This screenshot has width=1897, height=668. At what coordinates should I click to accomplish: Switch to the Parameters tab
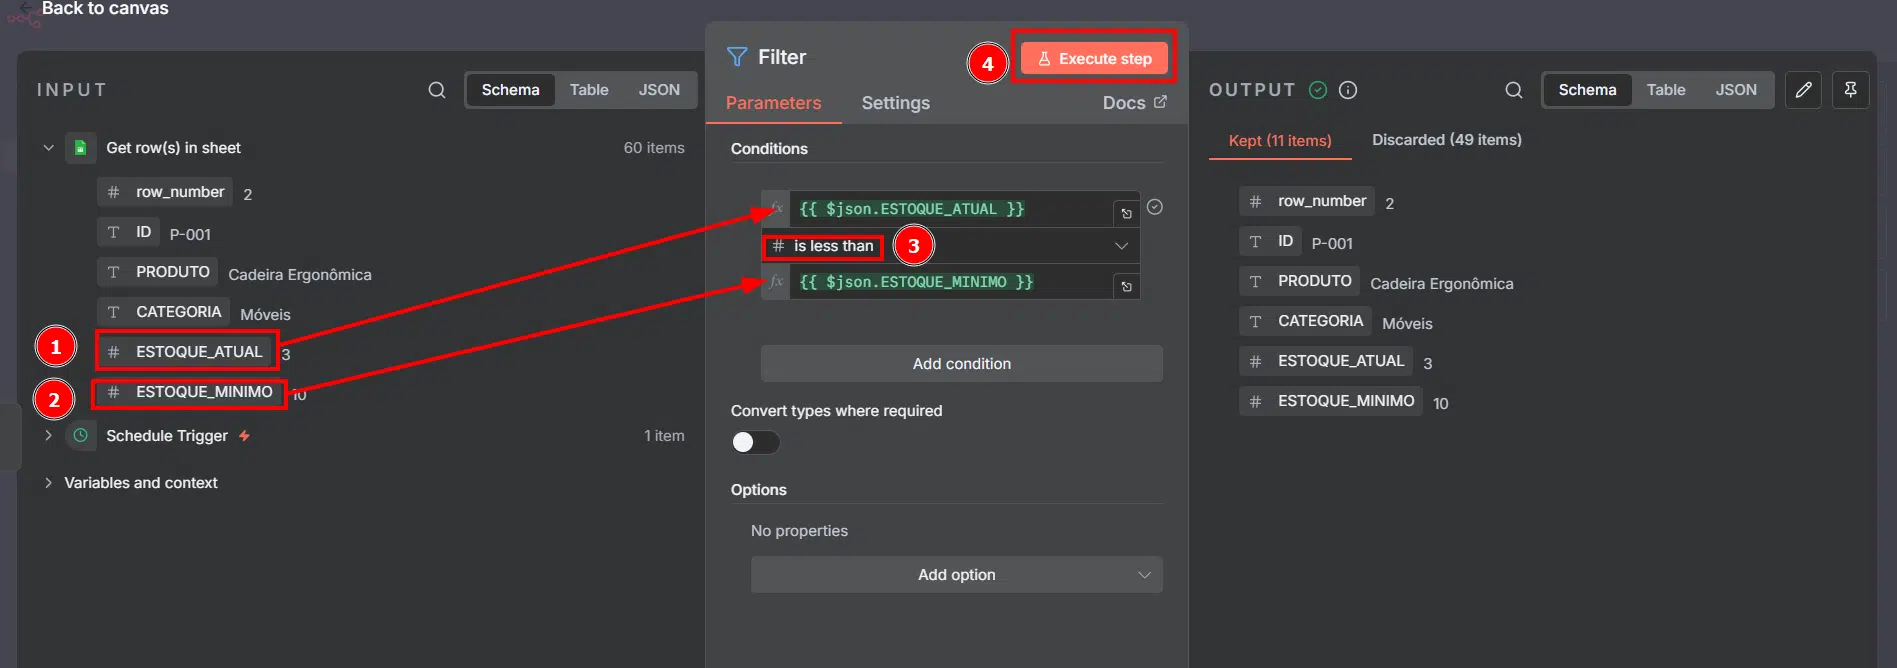point(773,103)
